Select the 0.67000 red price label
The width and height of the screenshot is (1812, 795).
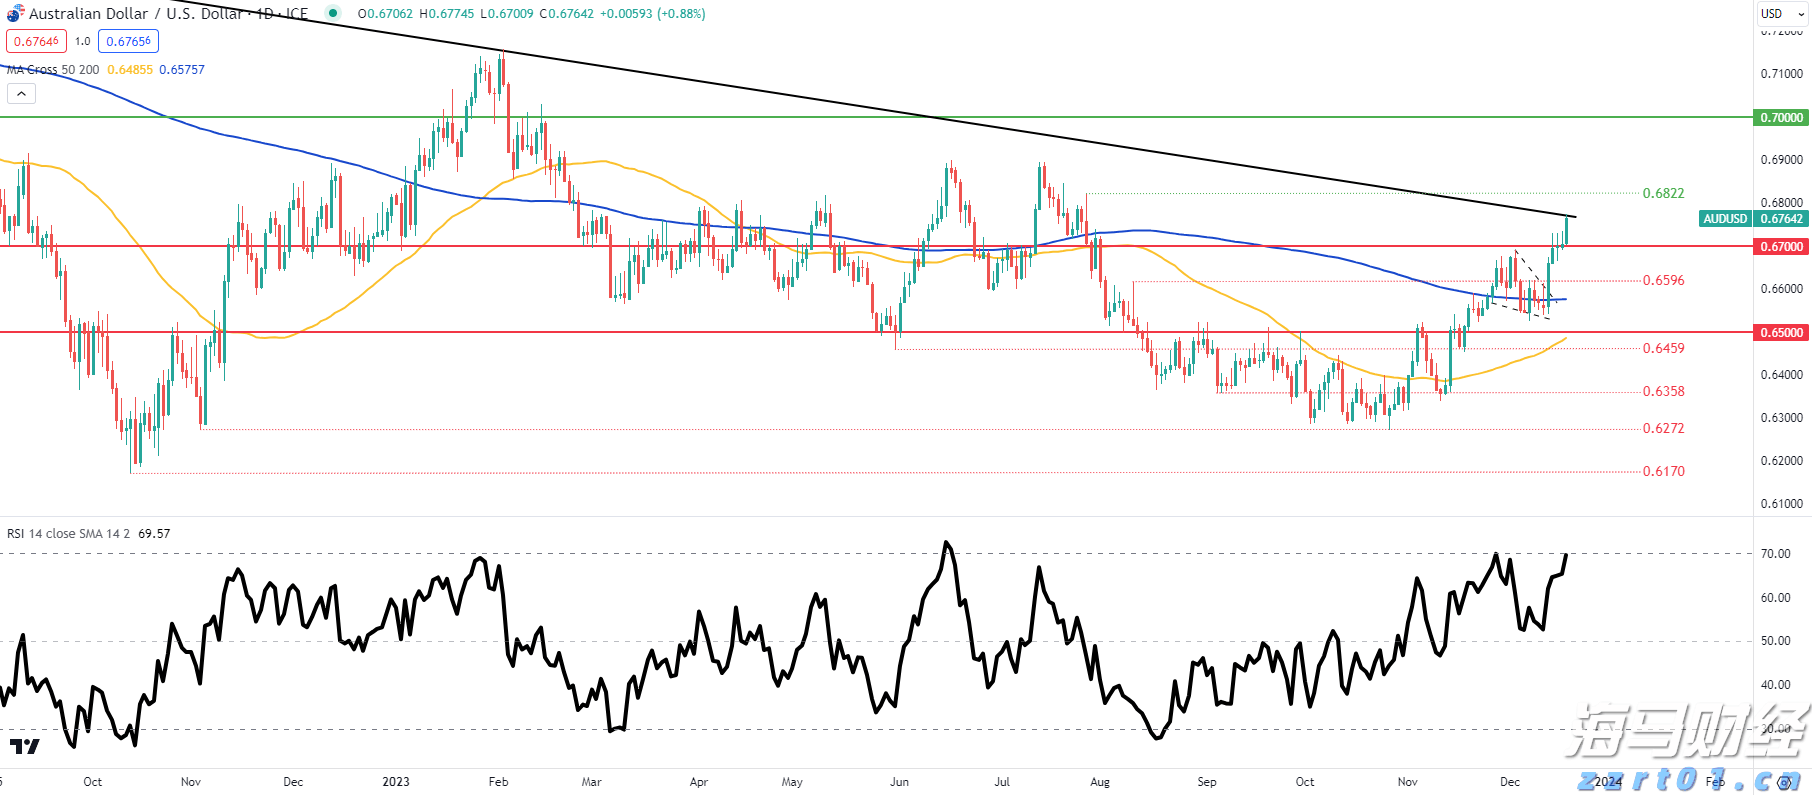pyautogui.click(x=1781, y=247)
